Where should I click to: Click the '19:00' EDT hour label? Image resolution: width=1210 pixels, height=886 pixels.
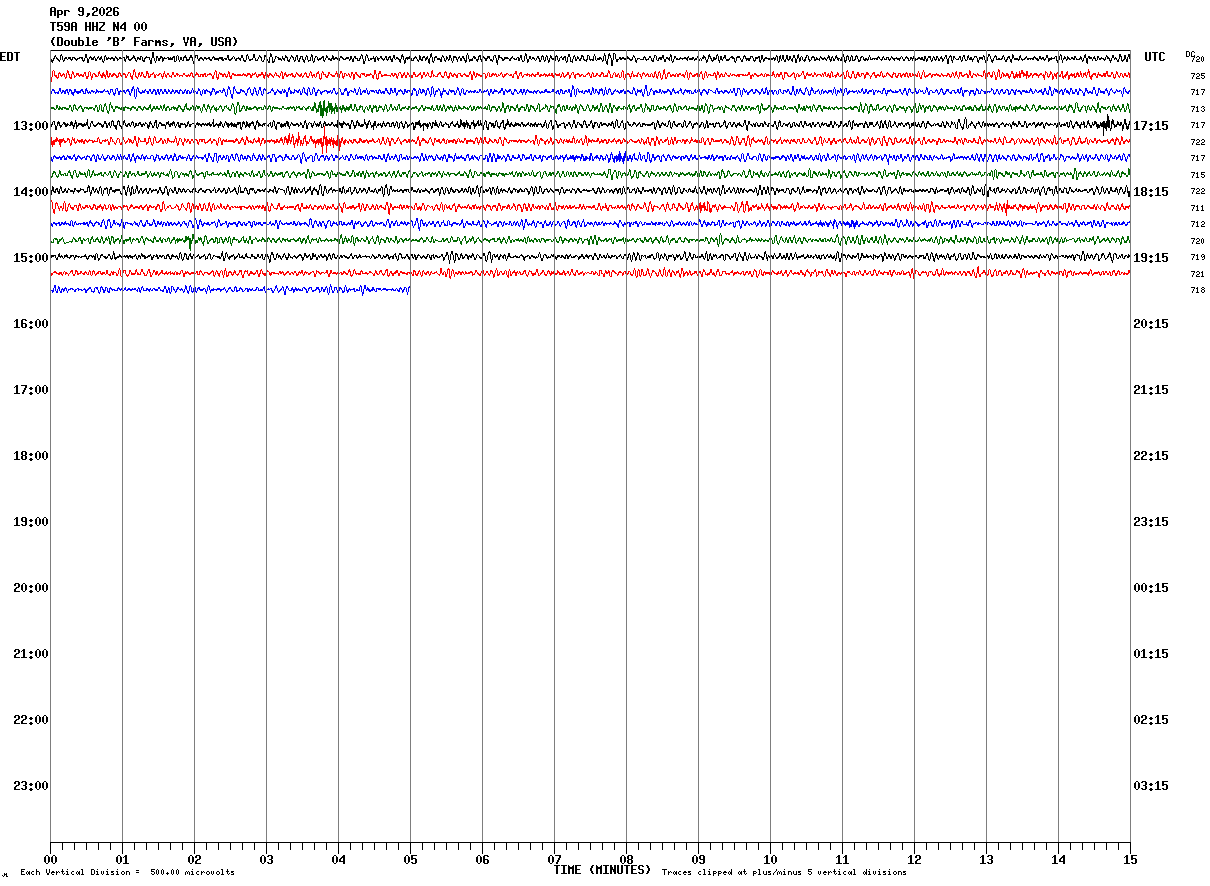tap(31, 522)
